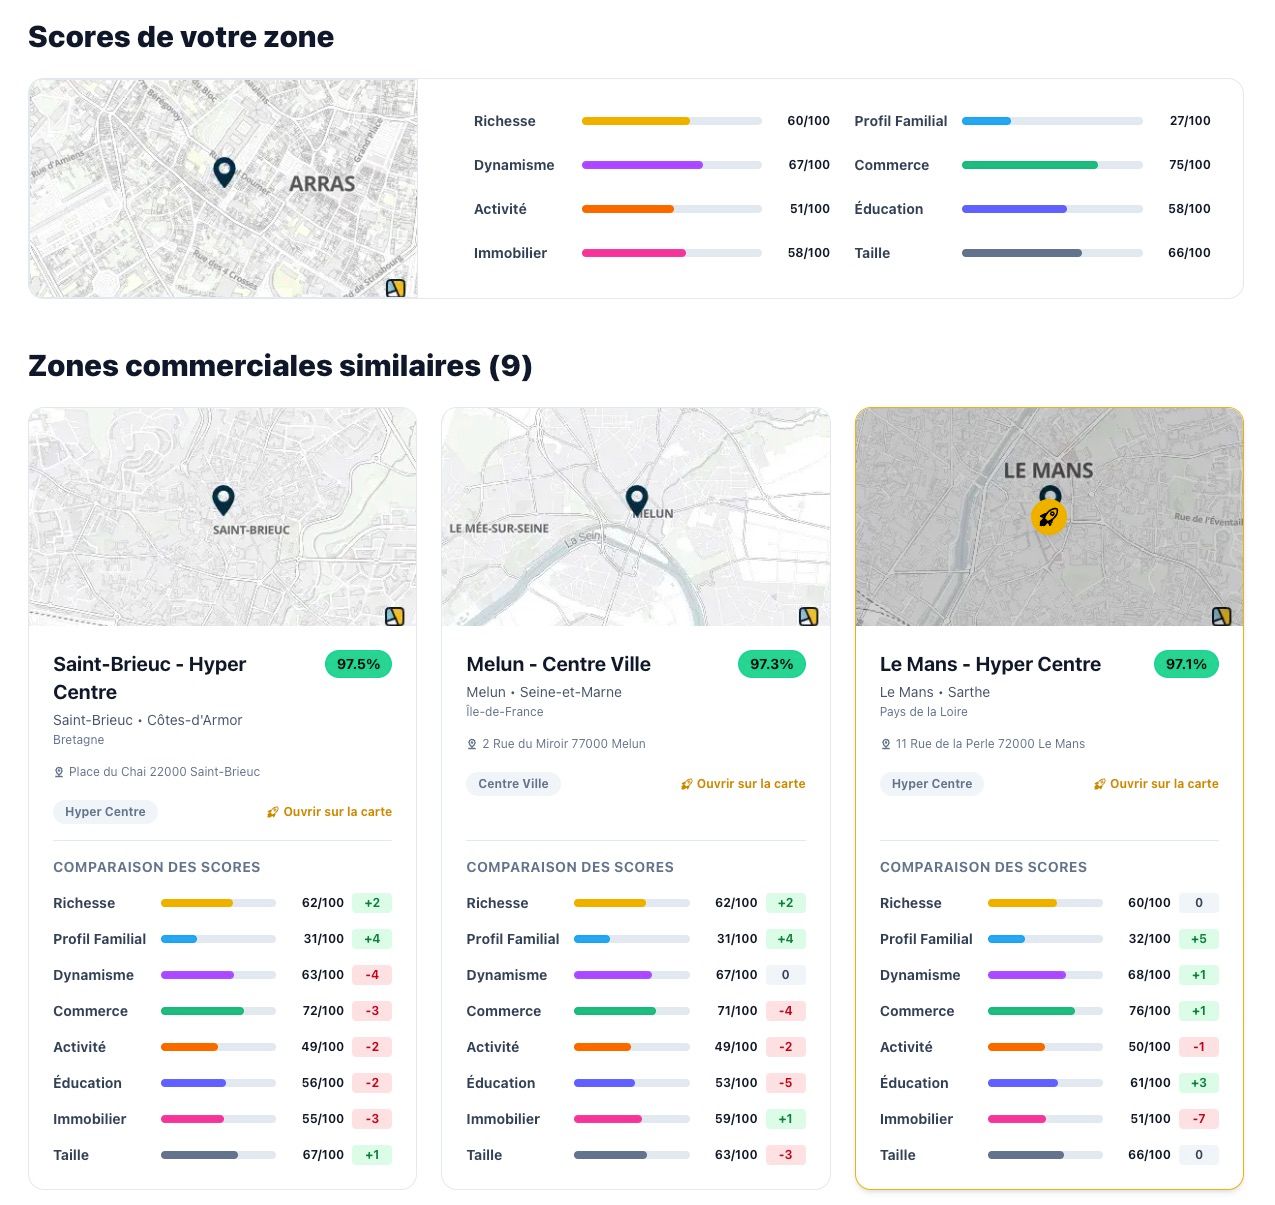Click the map logo badge on Saint-Brieuc map

395,616
